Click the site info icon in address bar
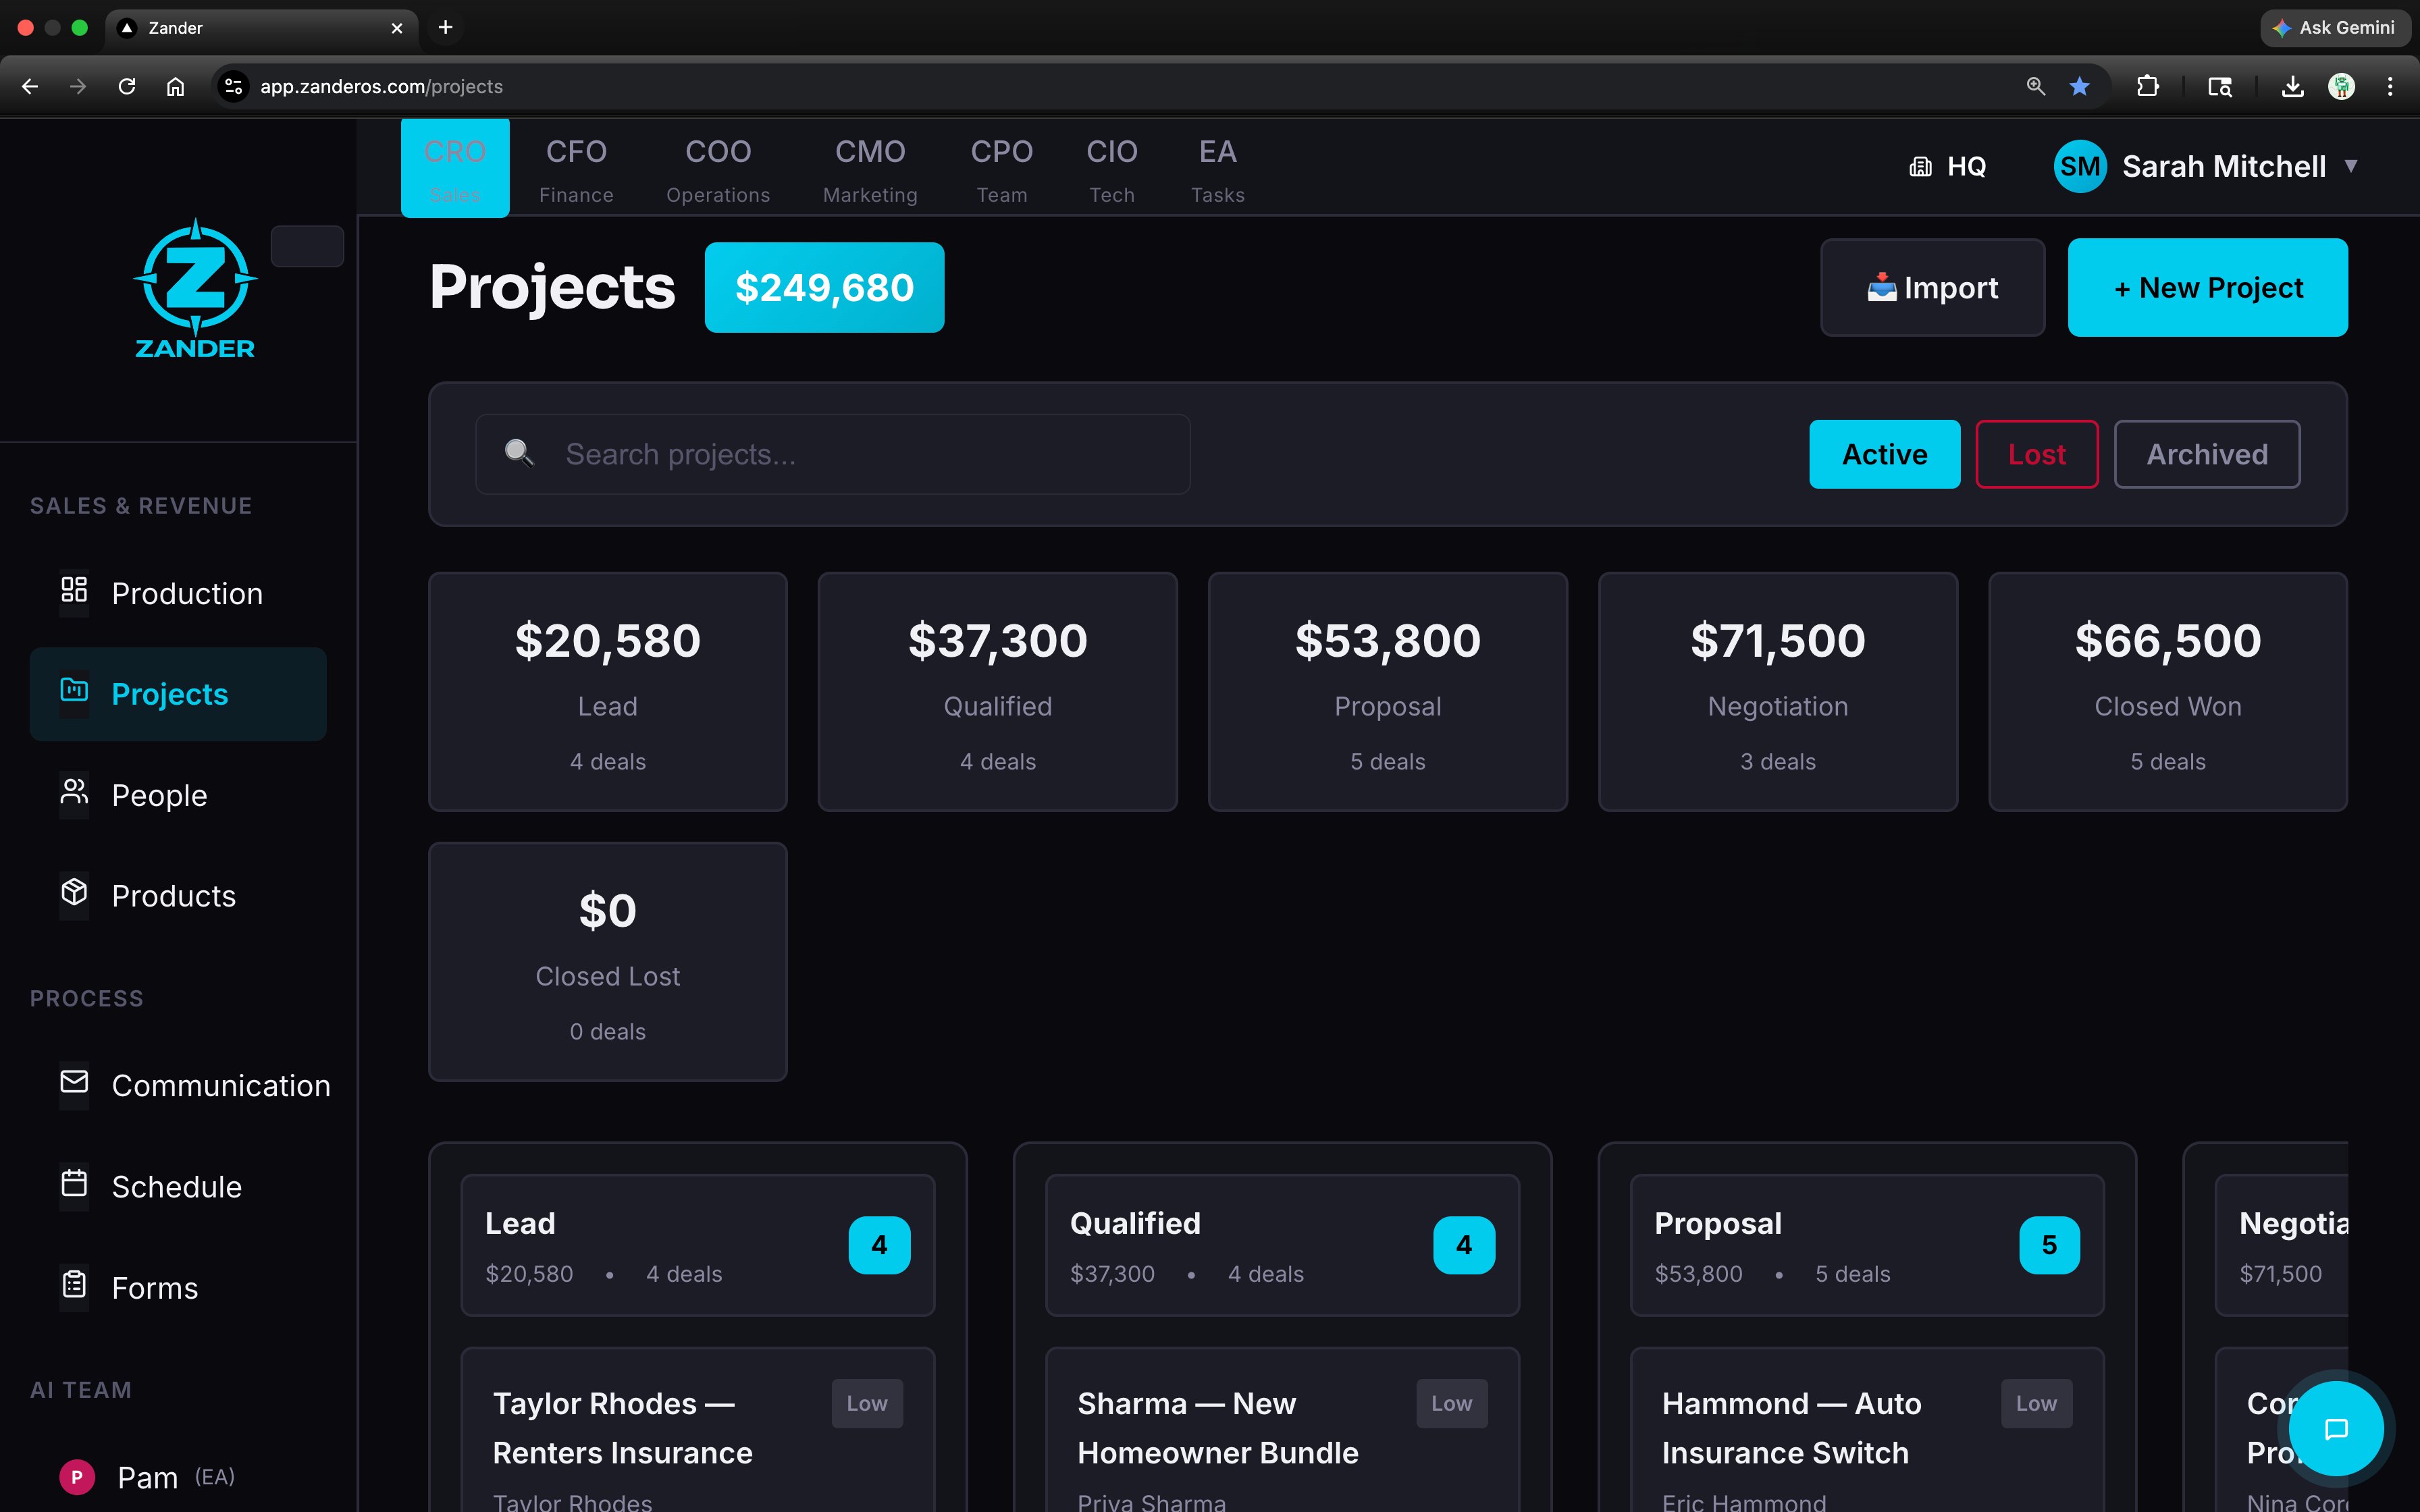This screenshot has height=1512, width=2420. [x=233, y=86]
